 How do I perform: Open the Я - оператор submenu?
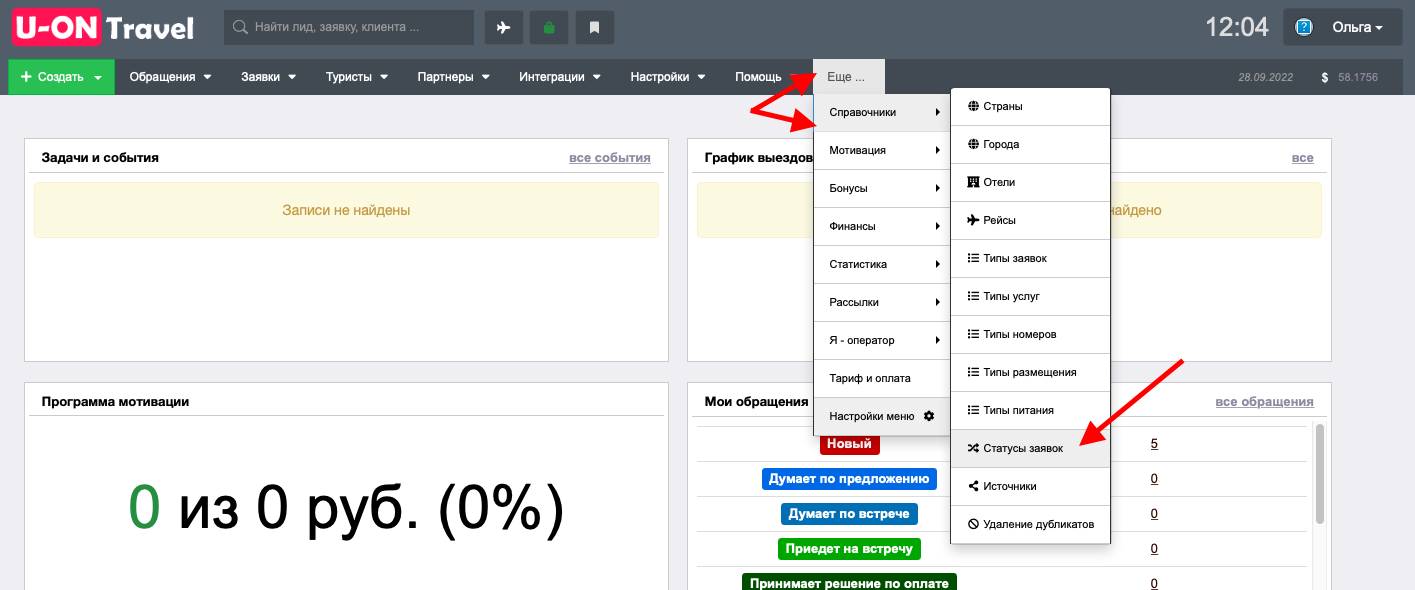881,340
